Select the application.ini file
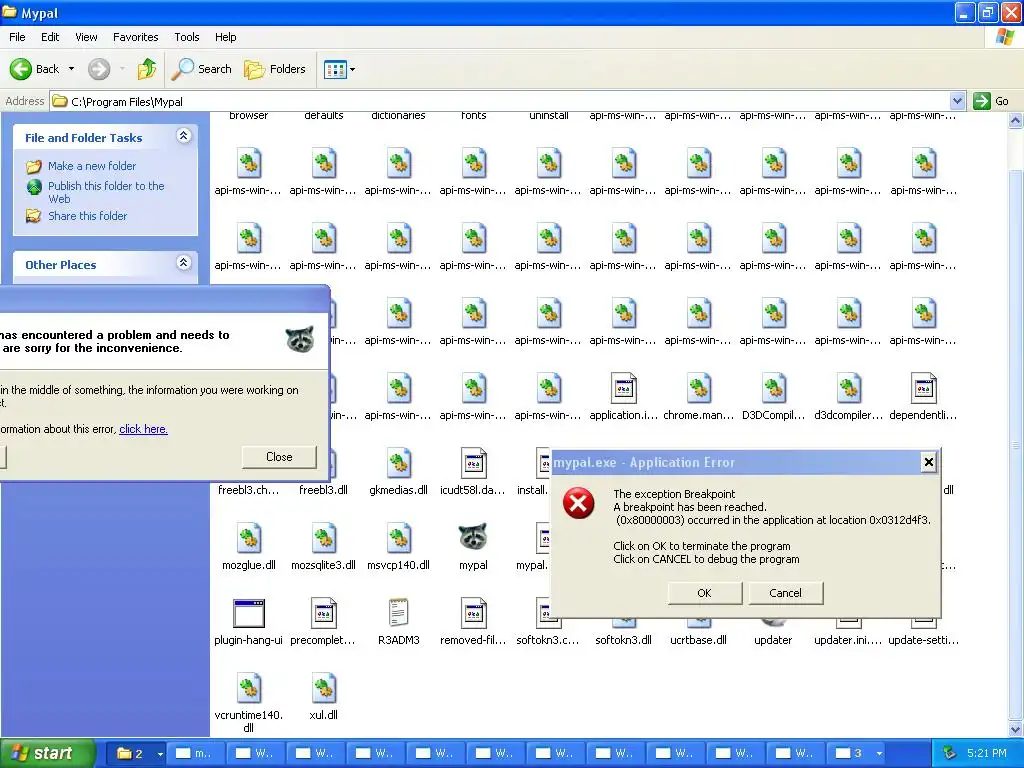The width and height of the screenshot is (1024, 768). tap(624, 396)
